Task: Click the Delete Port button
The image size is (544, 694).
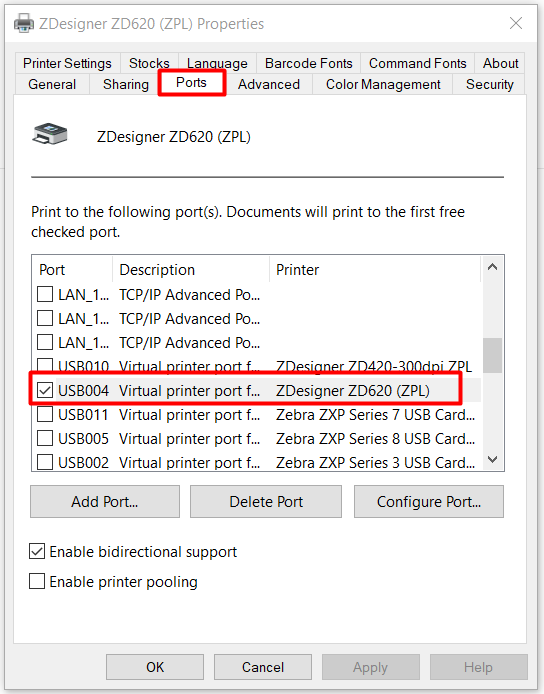Action: pyautogui.click(x=266, y=501)
